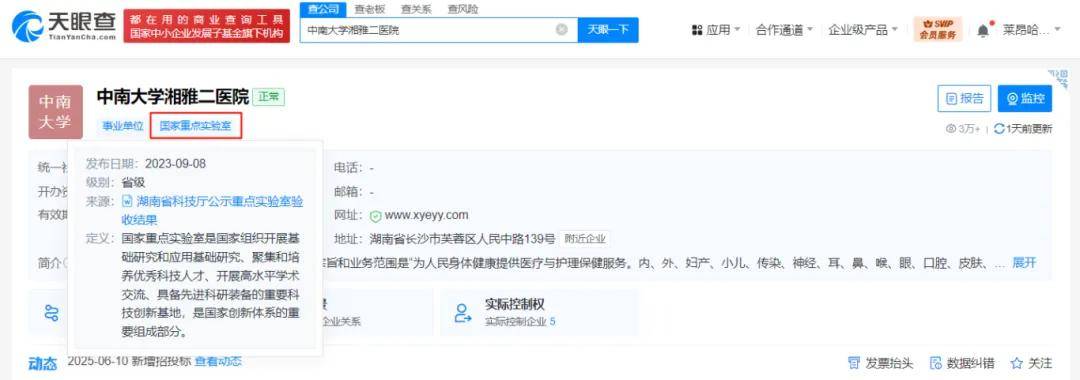1080x380 pixels.
Task: Click the refresh icon beside 1天前更新
Action: pyautogui.click(x=999, y=129)
